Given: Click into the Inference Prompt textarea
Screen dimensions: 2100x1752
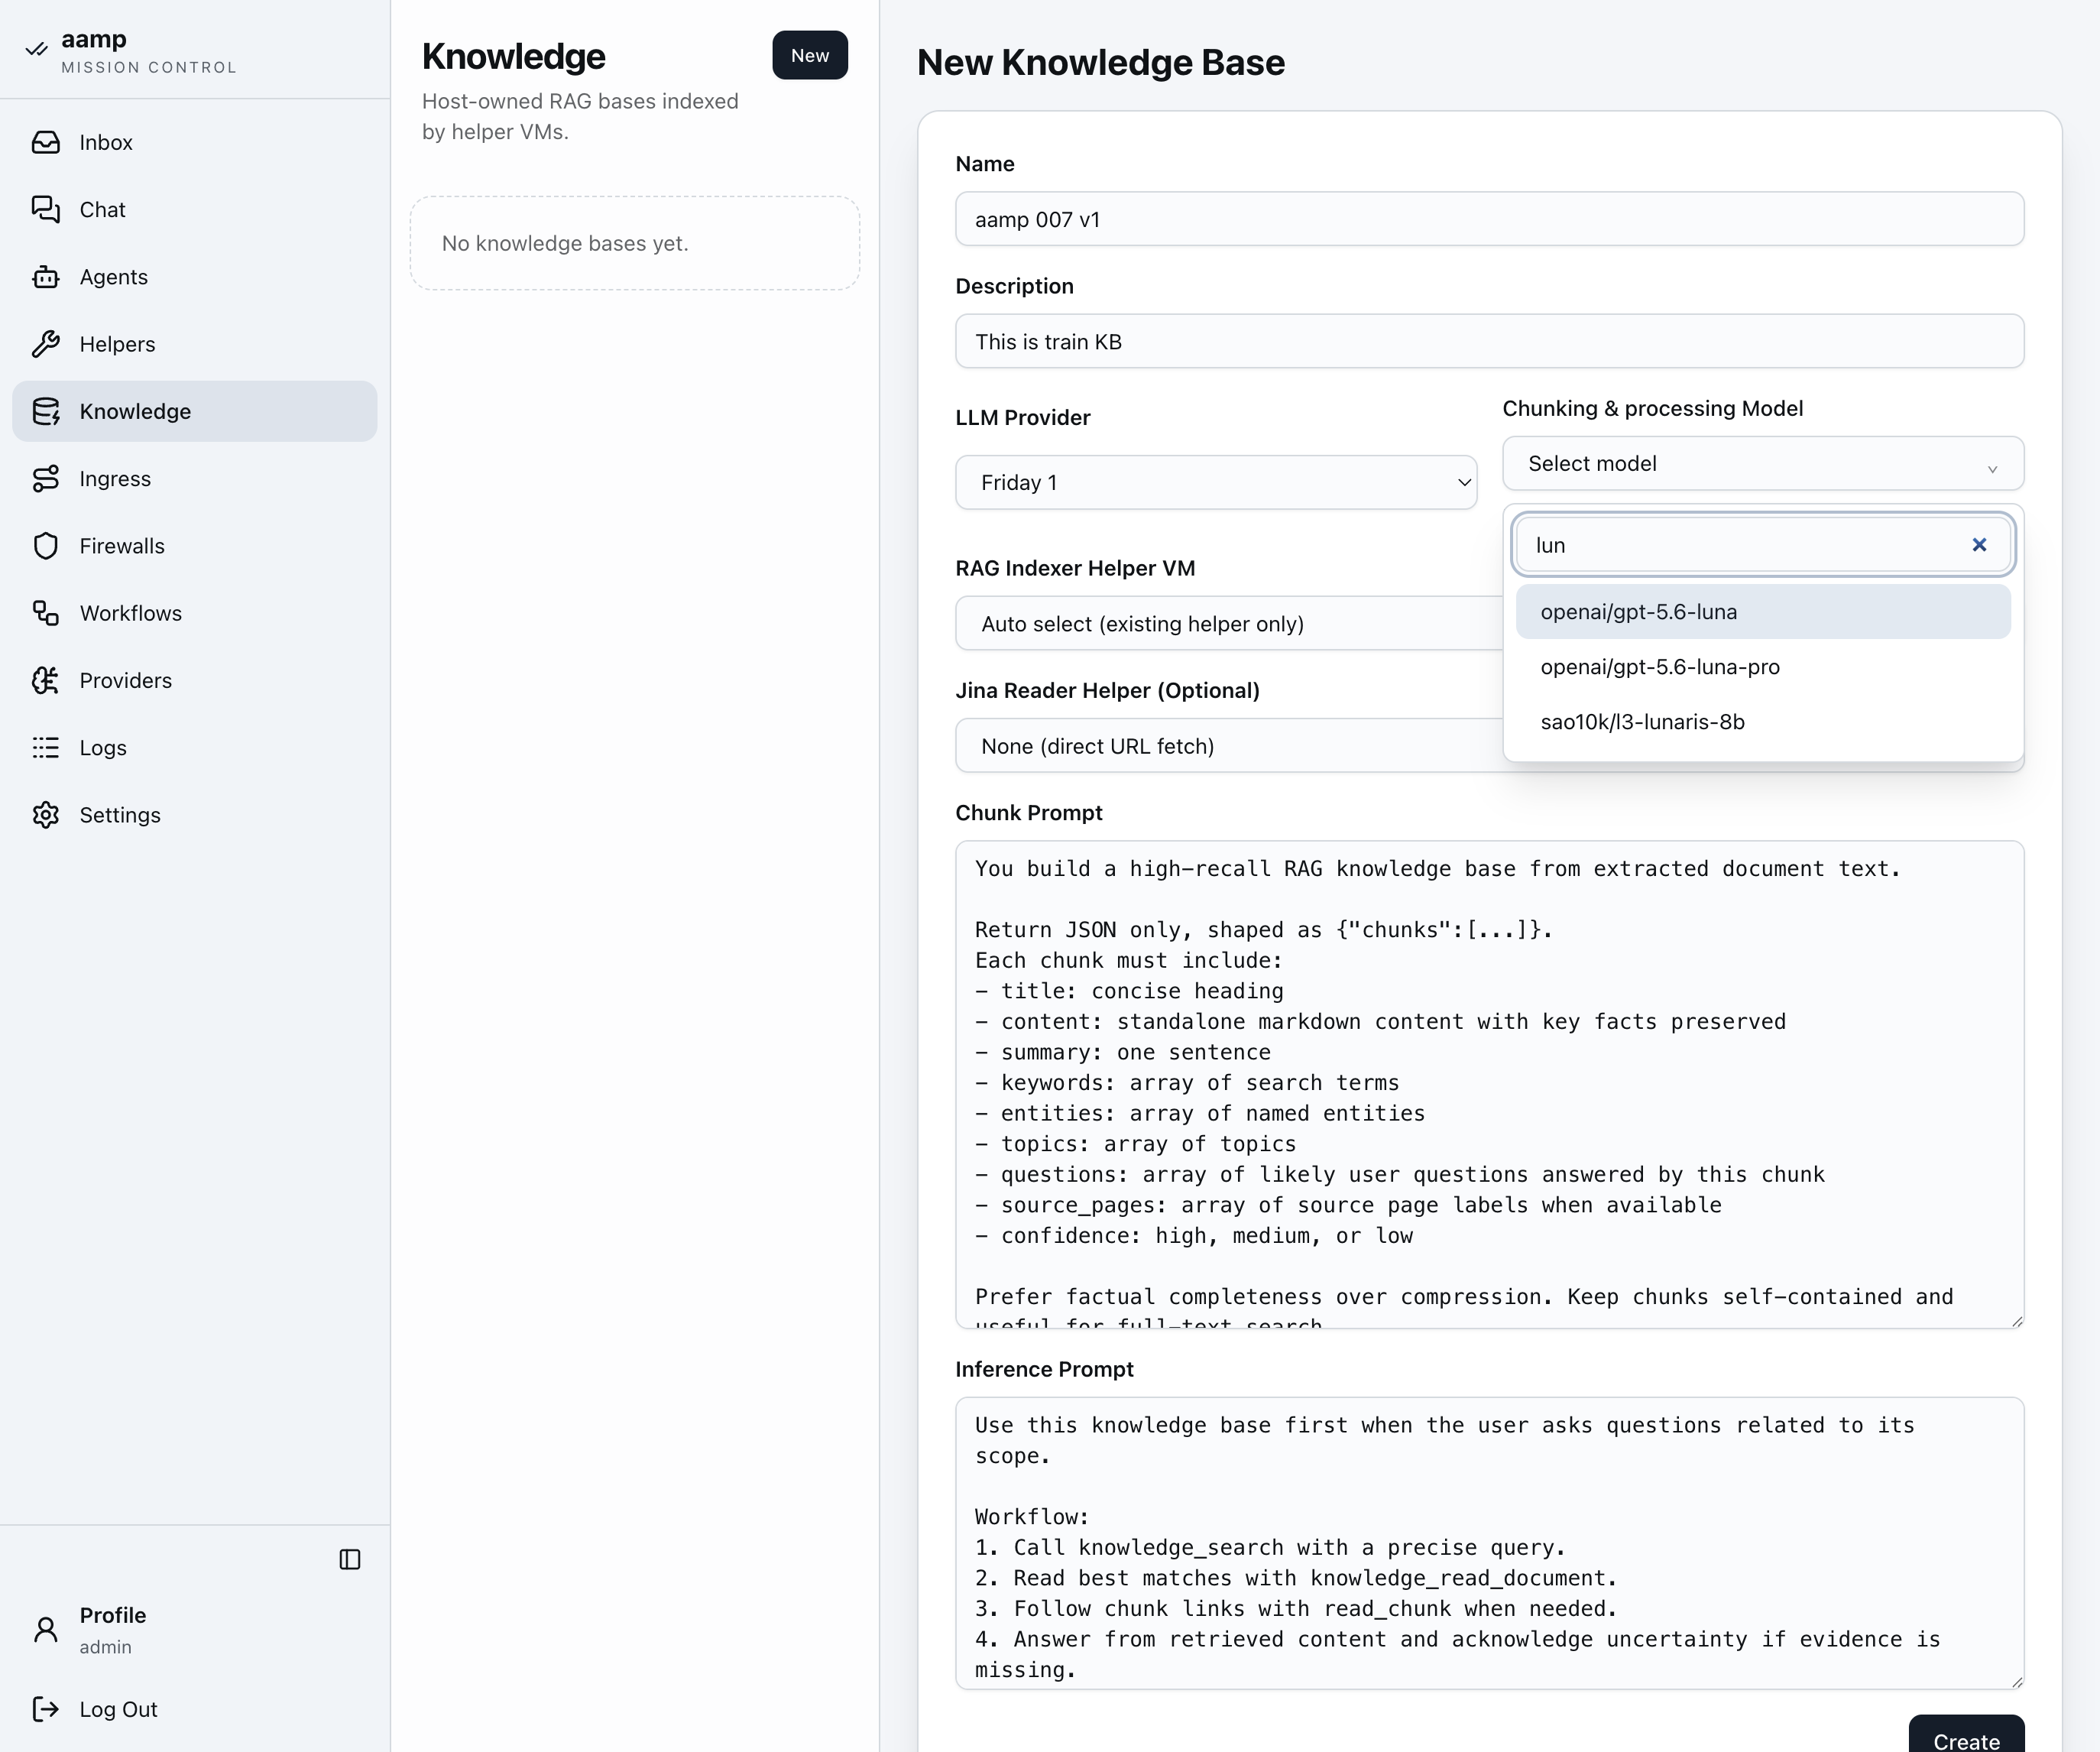Looking at the screenshot, I should click(1489, 1543).
